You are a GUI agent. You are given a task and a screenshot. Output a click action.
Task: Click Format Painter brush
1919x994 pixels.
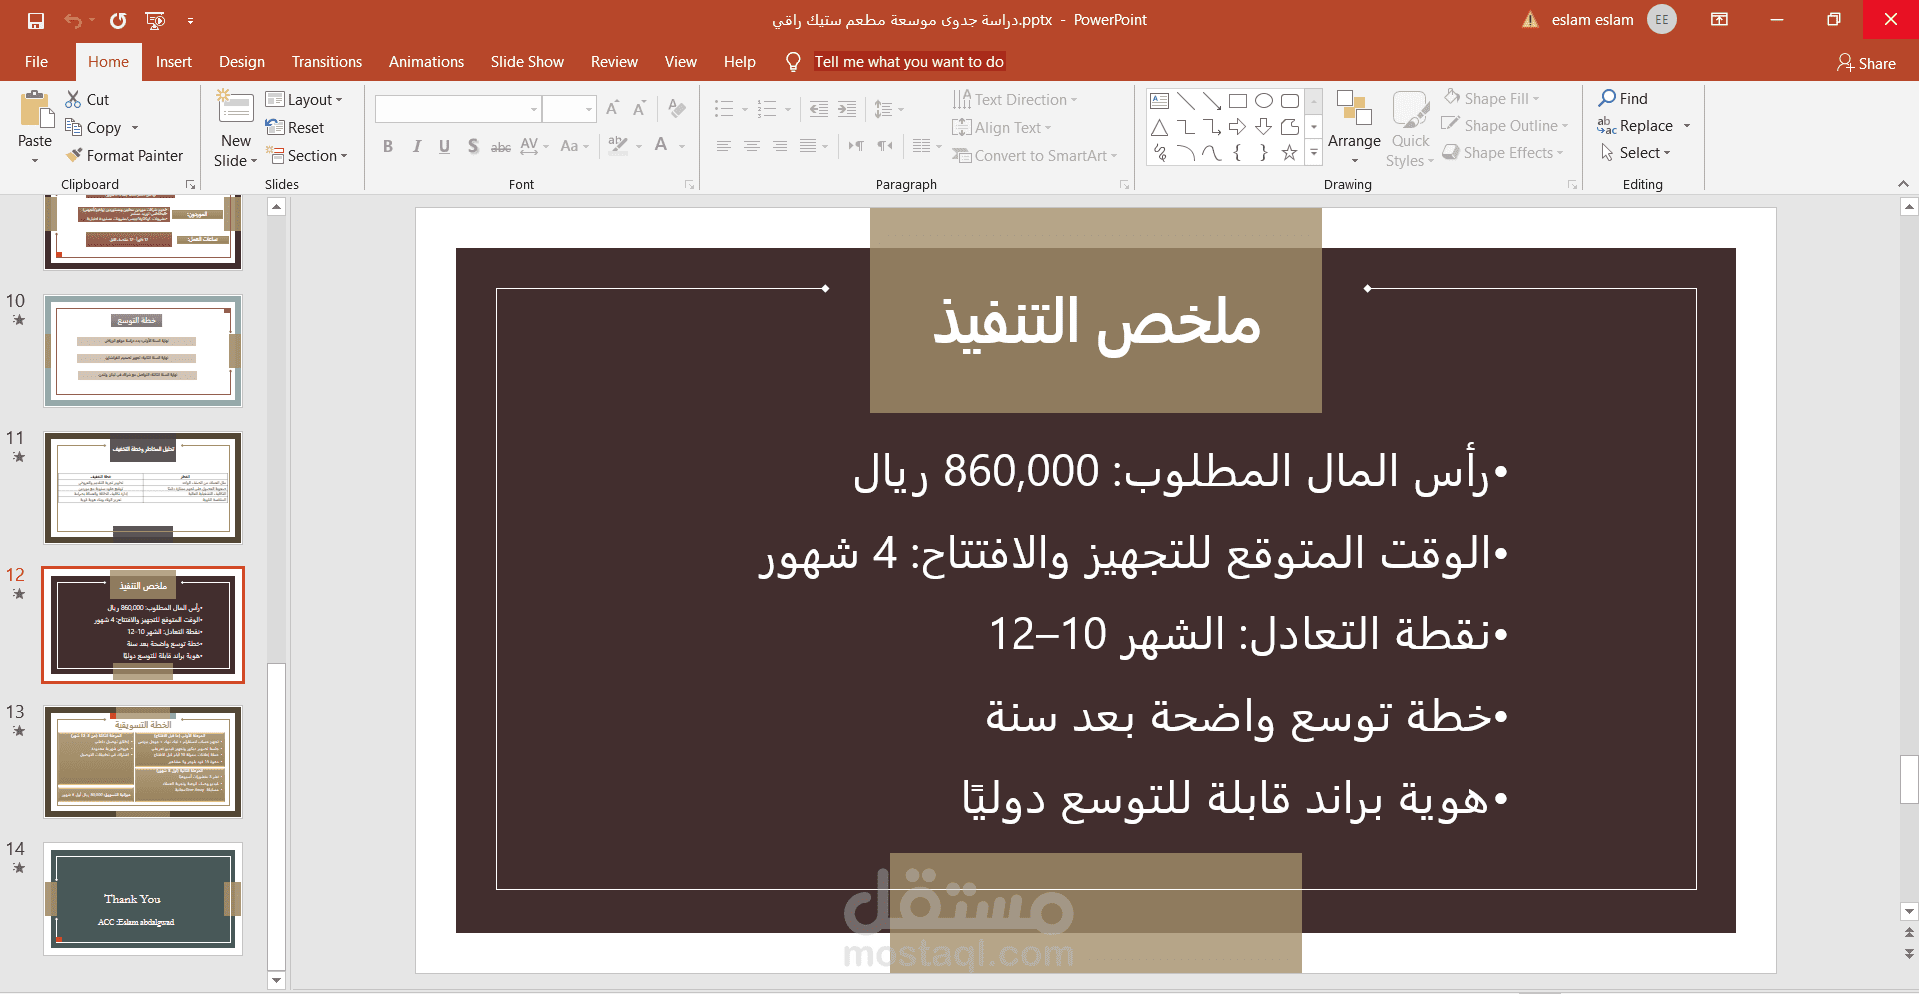pyautogui.click(x=125, y=155)
